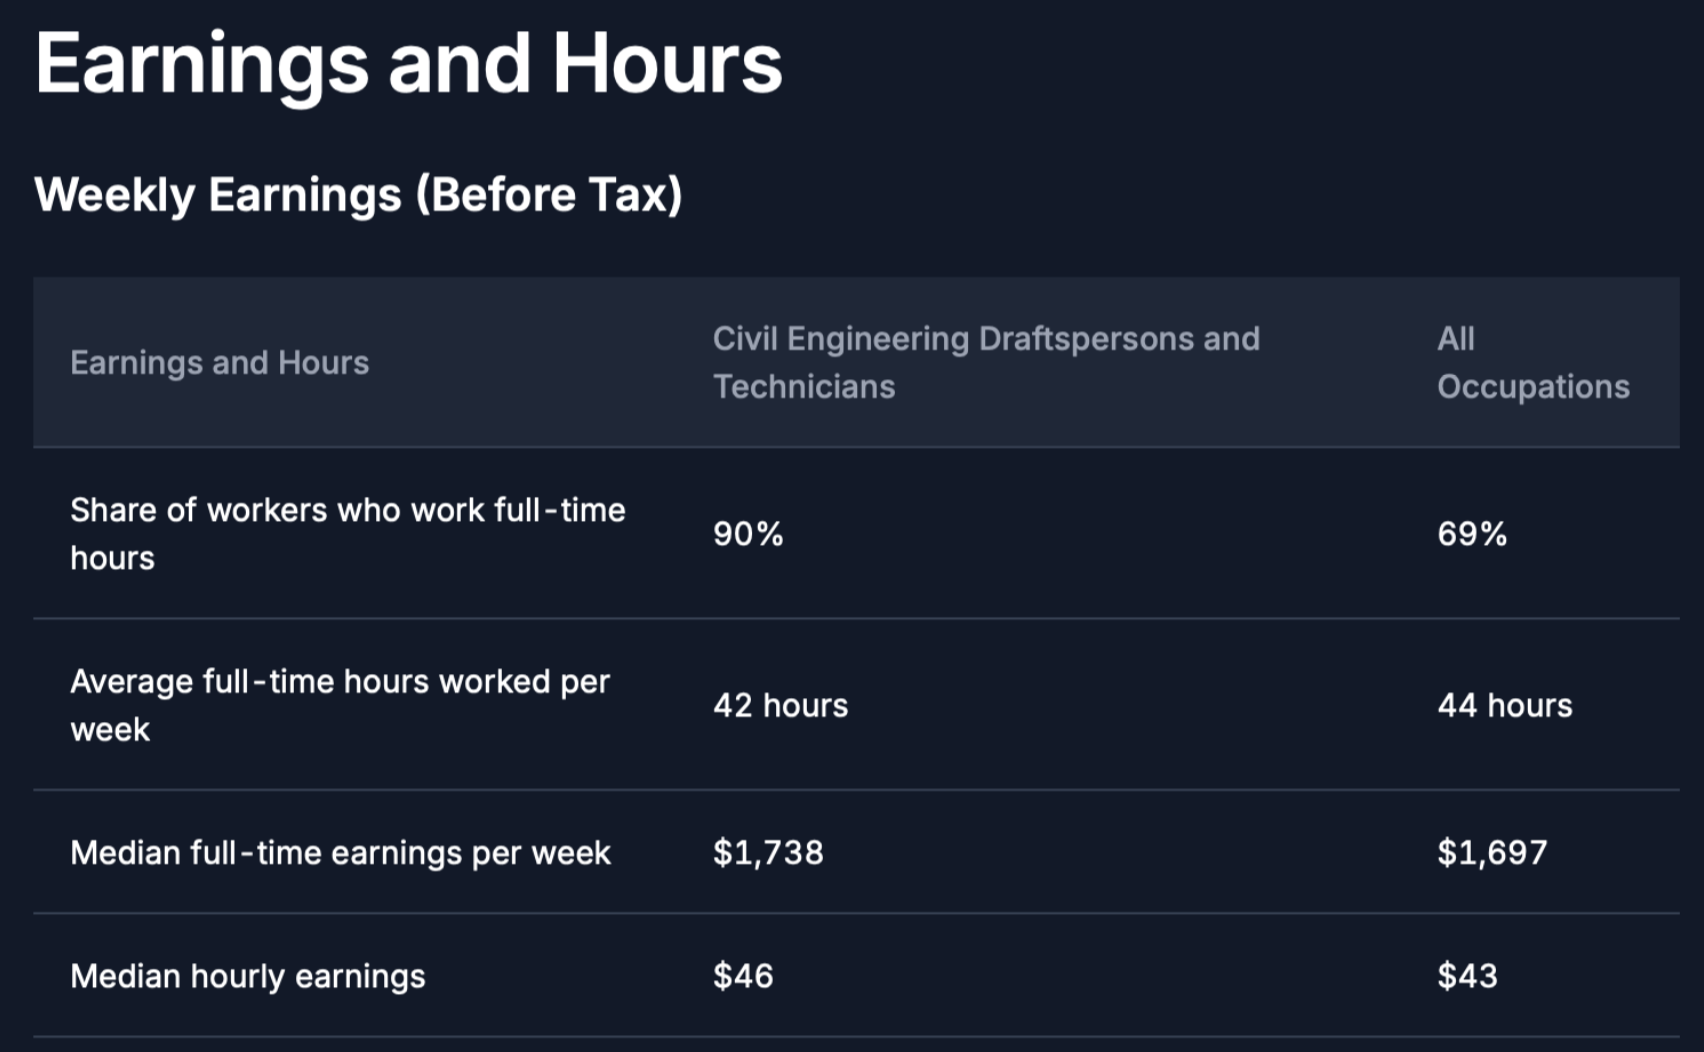1704x1052 pixels.
Task: Click Median full-time earnings per week label
Action: (340, 853)
